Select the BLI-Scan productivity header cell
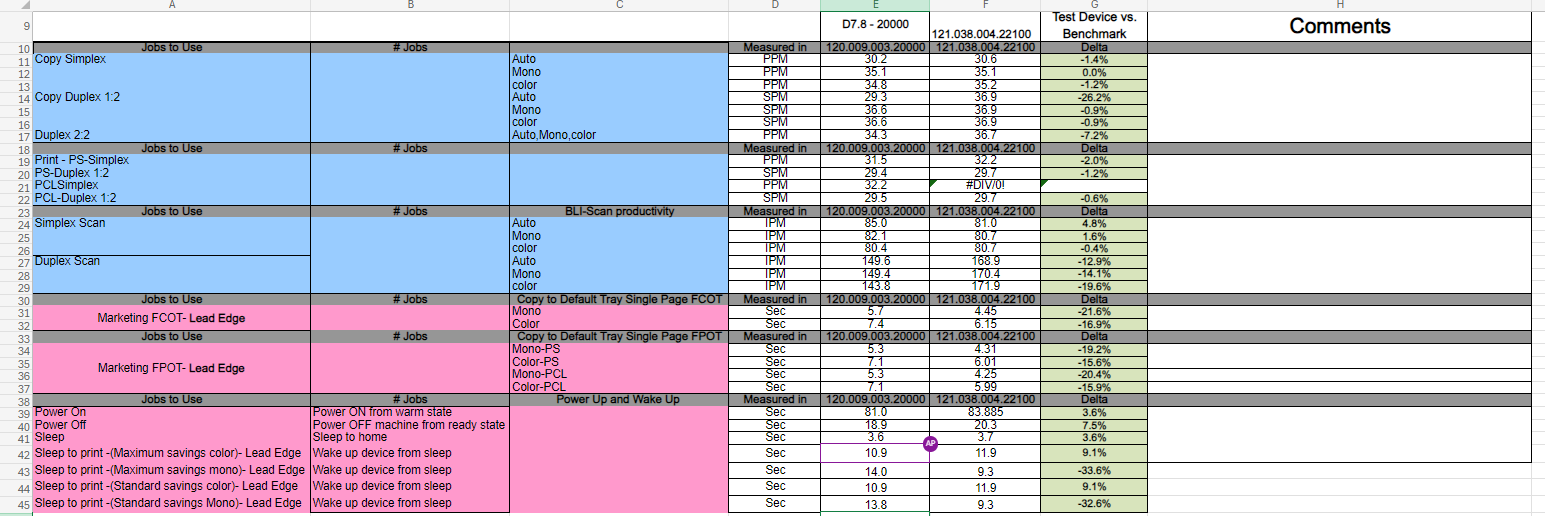The width and height of the screenshot is (1545, 516). (x=619, y=211)
